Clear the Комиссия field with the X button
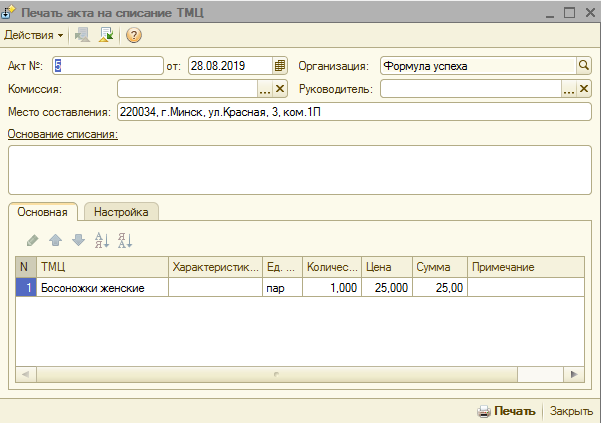Image resolution: width=601 pixels, height=423 pixels. tap(280, 89)
